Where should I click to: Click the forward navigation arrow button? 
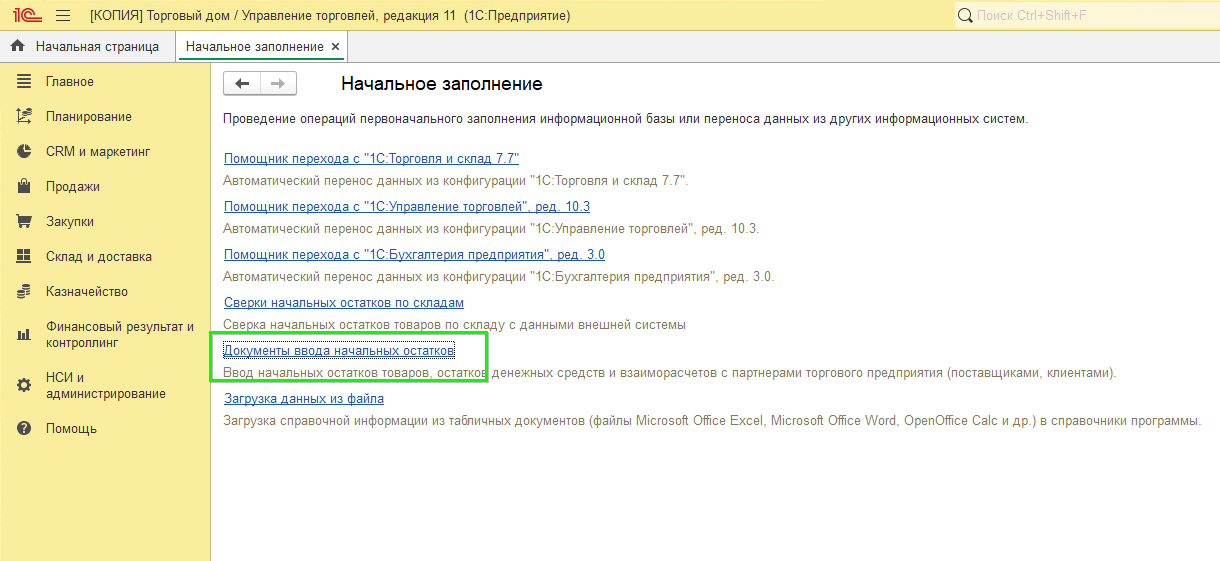[278, 84]
